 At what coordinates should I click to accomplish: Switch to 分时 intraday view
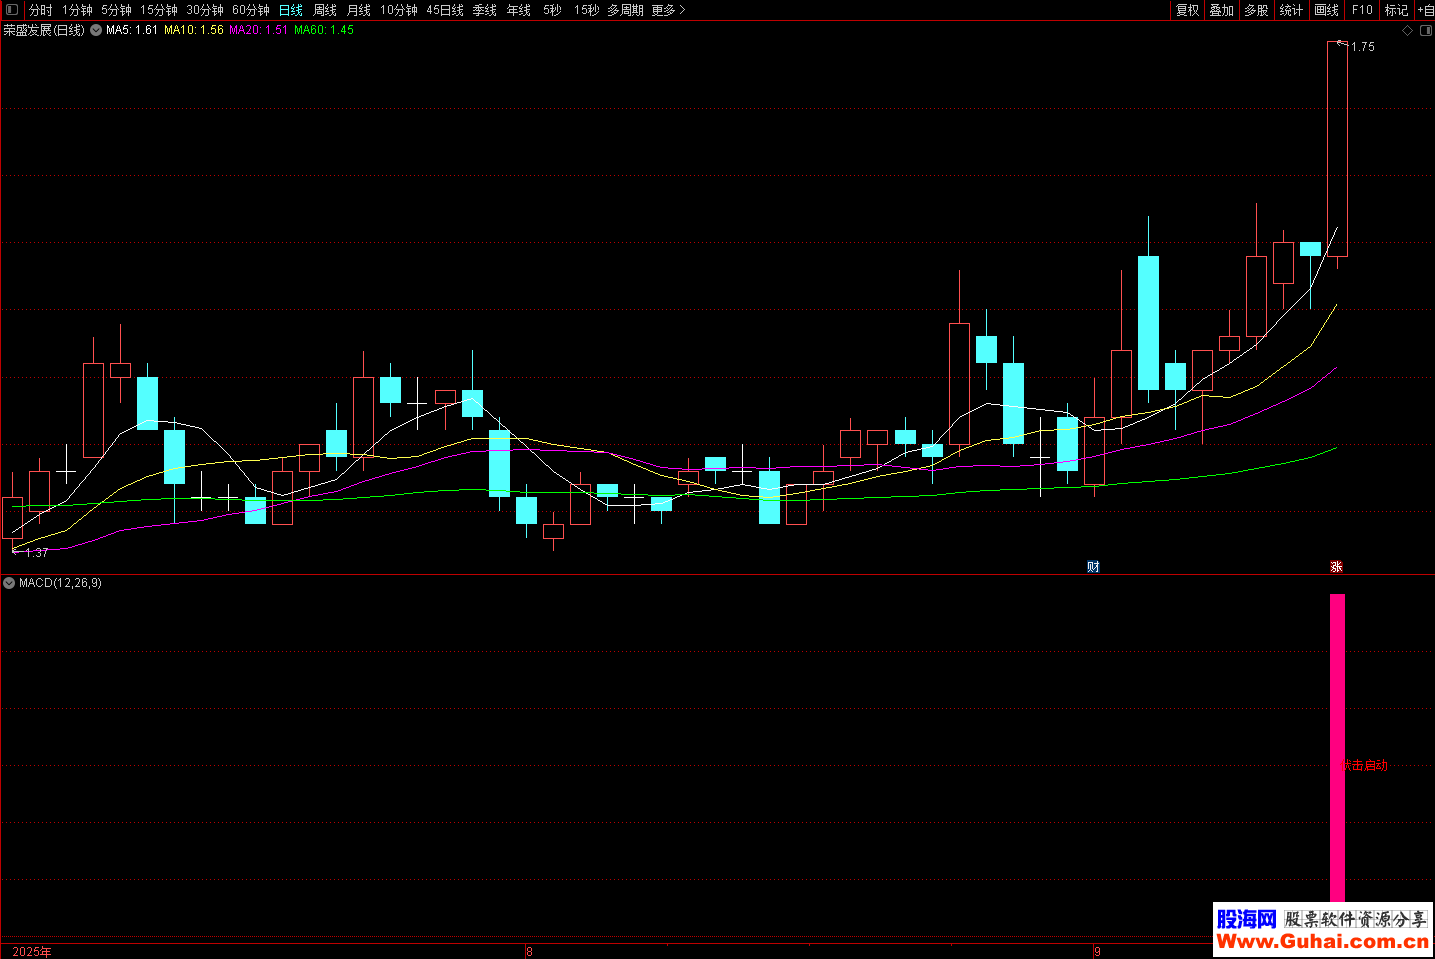click(40, 10)
